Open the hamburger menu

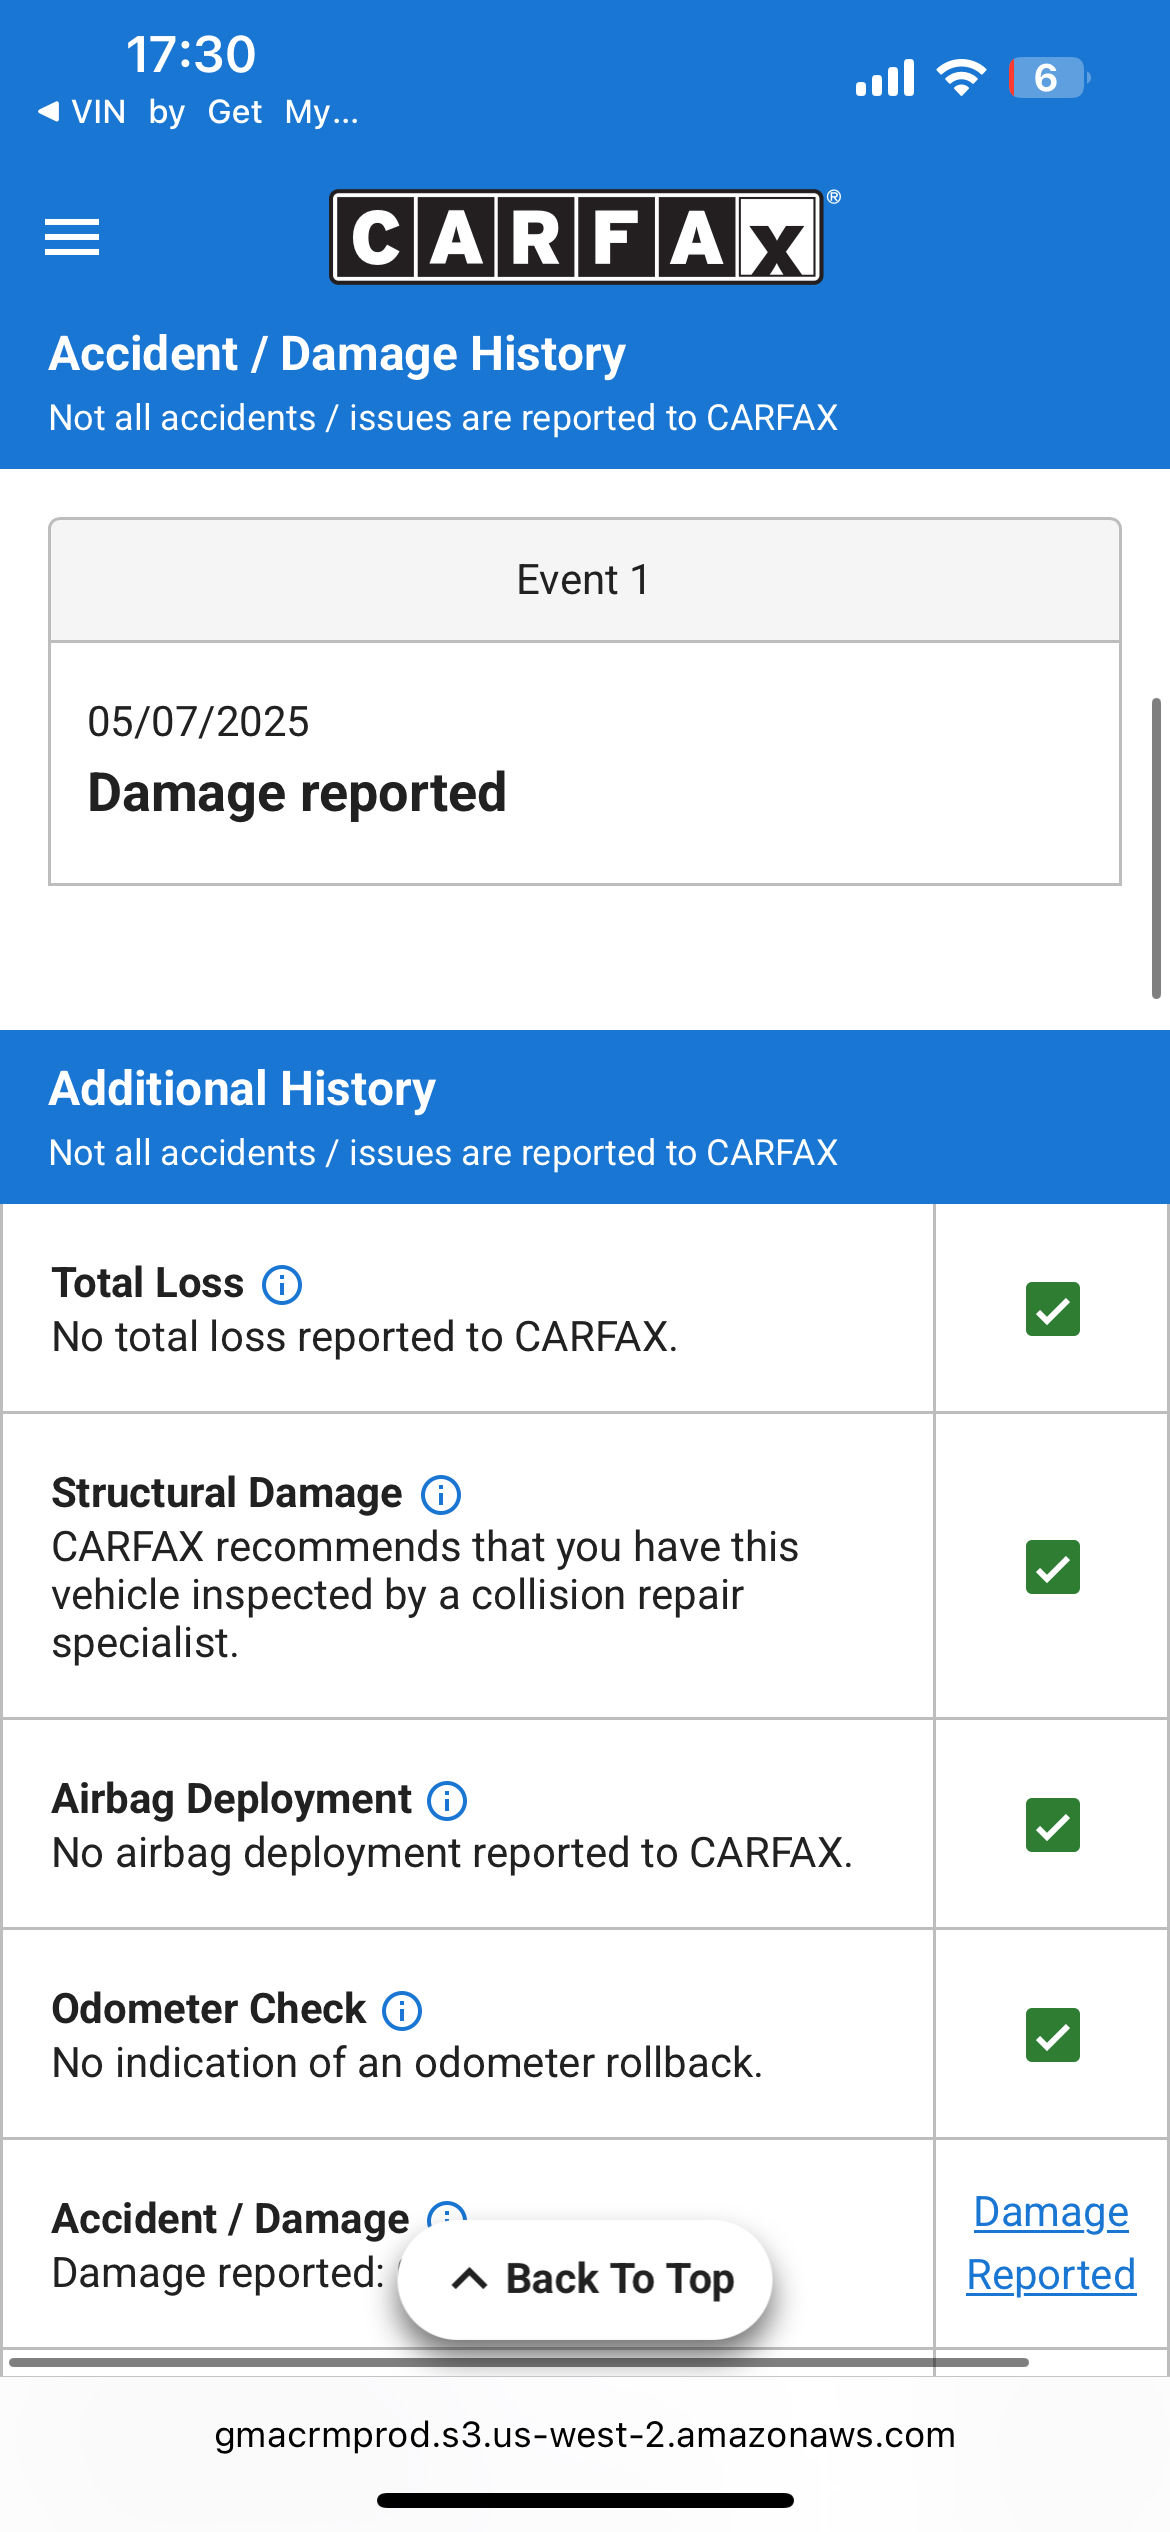point(72,237)
